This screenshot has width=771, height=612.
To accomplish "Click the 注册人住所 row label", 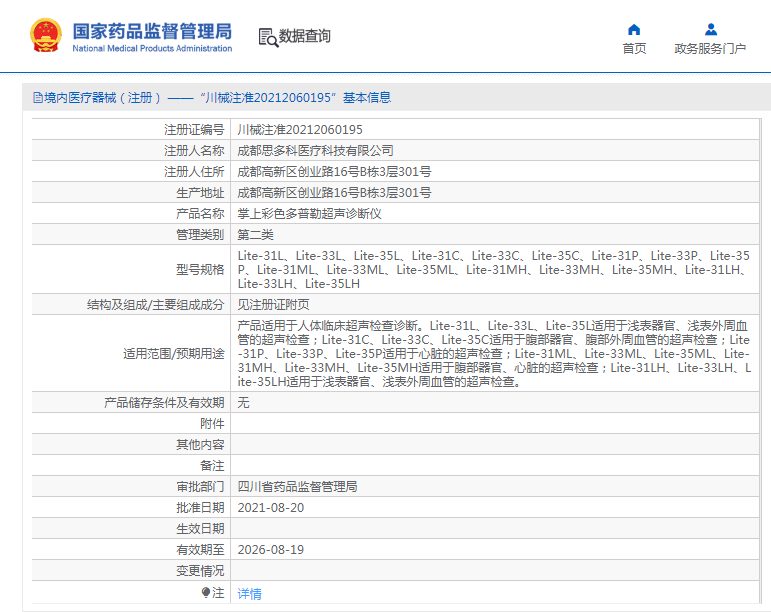I will [x=194, y=172].
